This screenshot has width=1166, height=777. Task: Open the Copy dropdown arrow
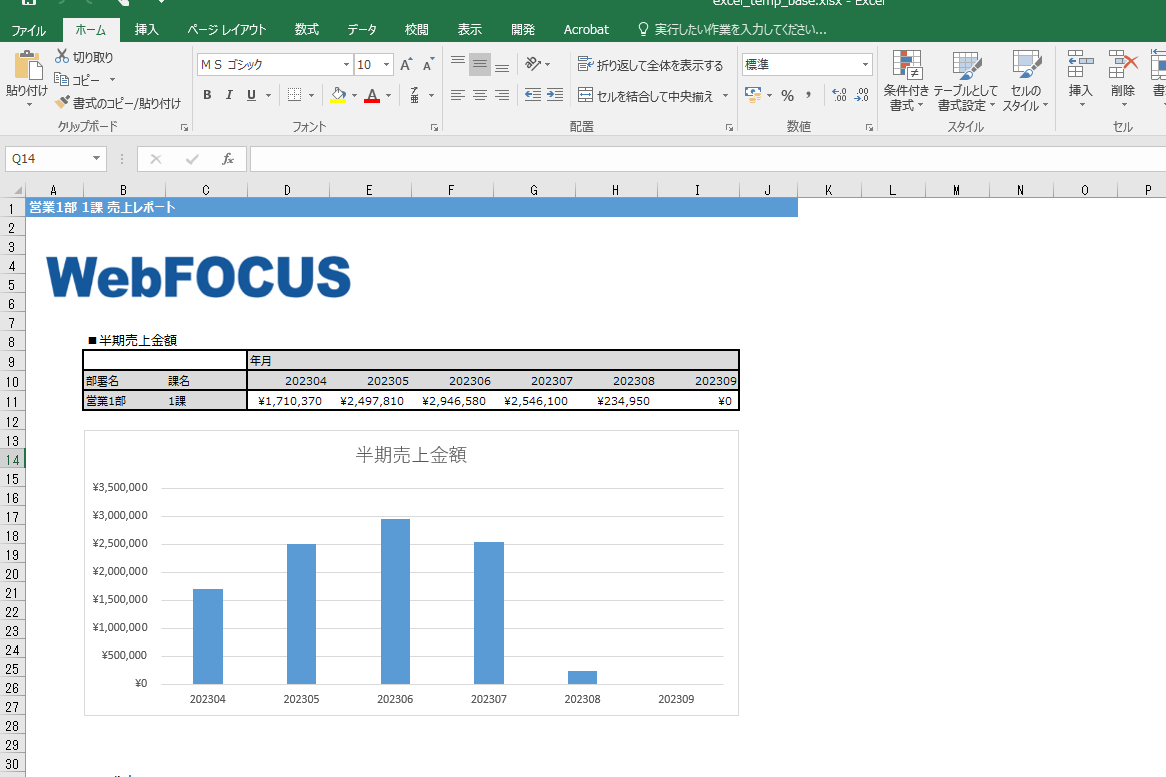pyautogui.click(x=112, y=79)
